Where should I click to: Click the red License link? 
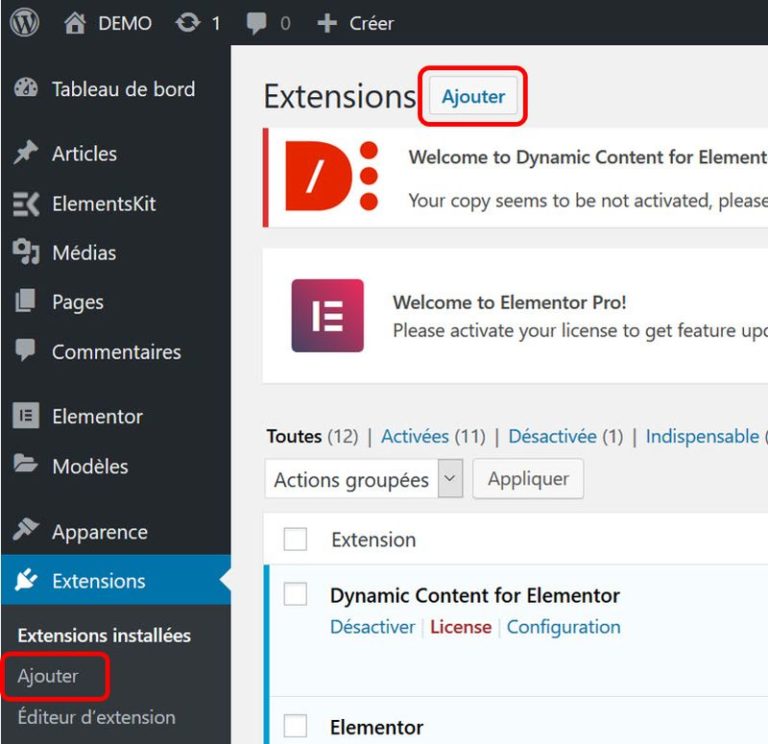click(x=460, y=627)
